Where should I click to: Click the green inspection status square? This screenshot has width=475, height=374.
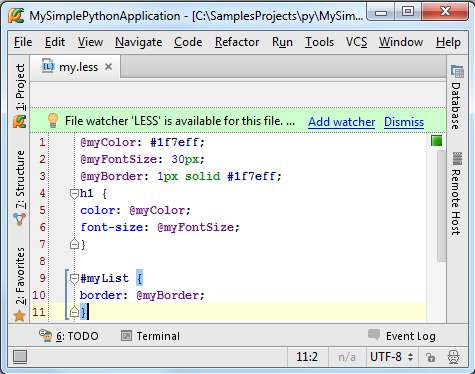pos(436,141)
